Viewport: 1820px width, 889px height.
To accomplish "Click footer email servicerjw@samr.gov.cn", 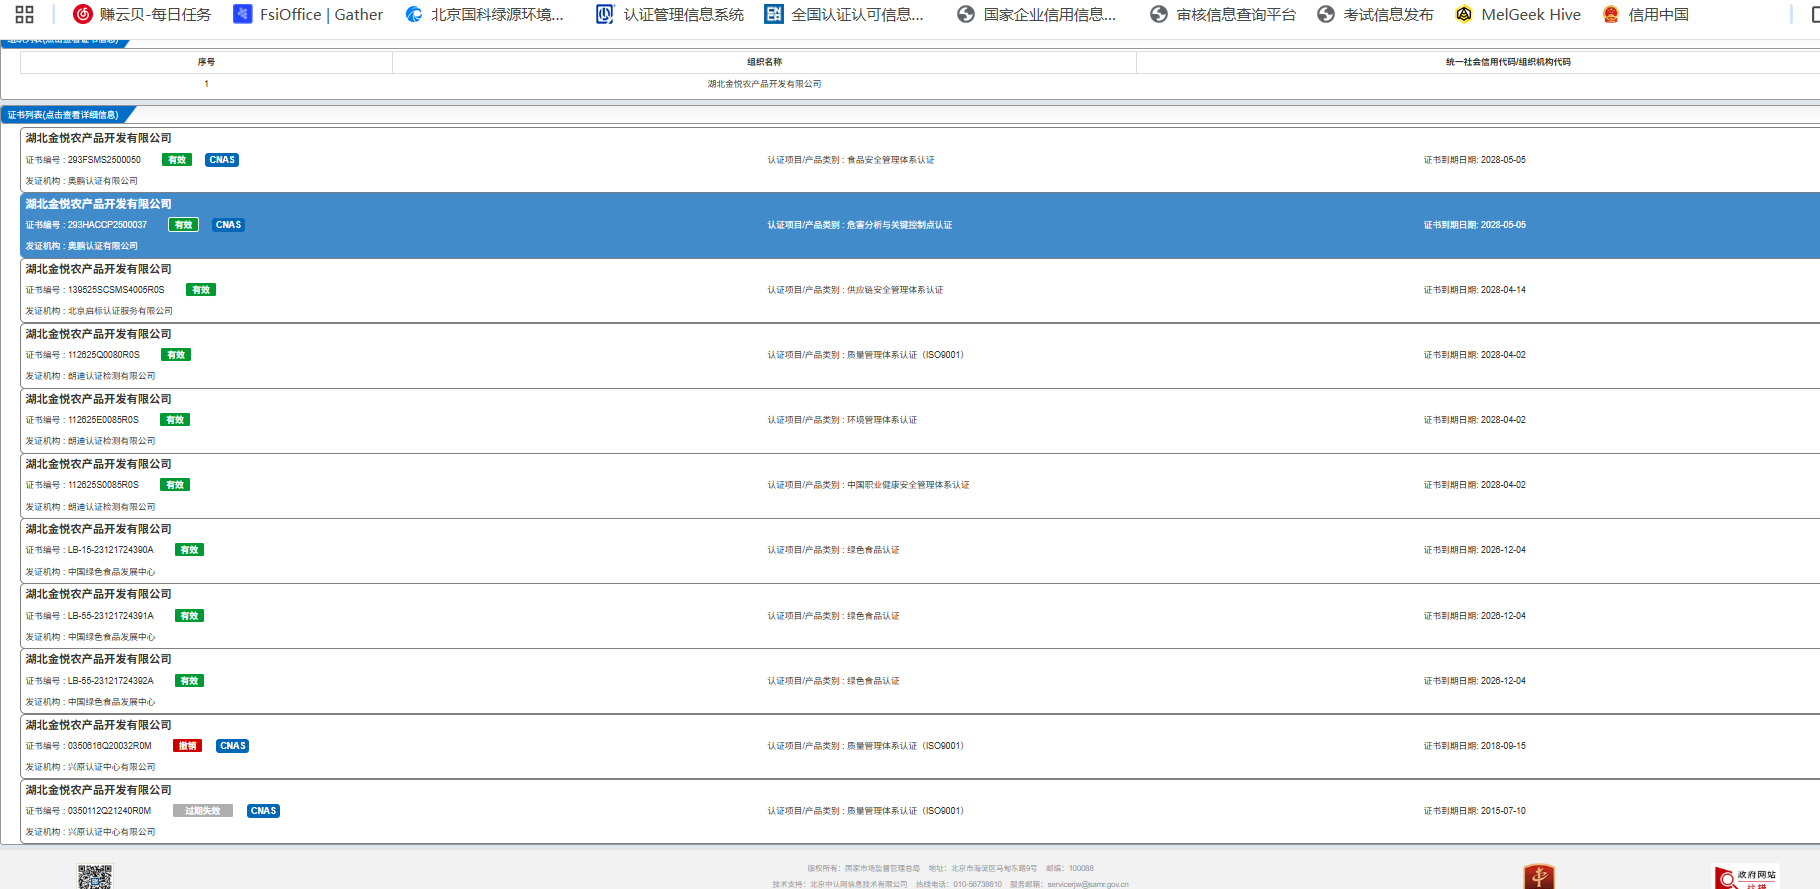I will click(1088, 884).
